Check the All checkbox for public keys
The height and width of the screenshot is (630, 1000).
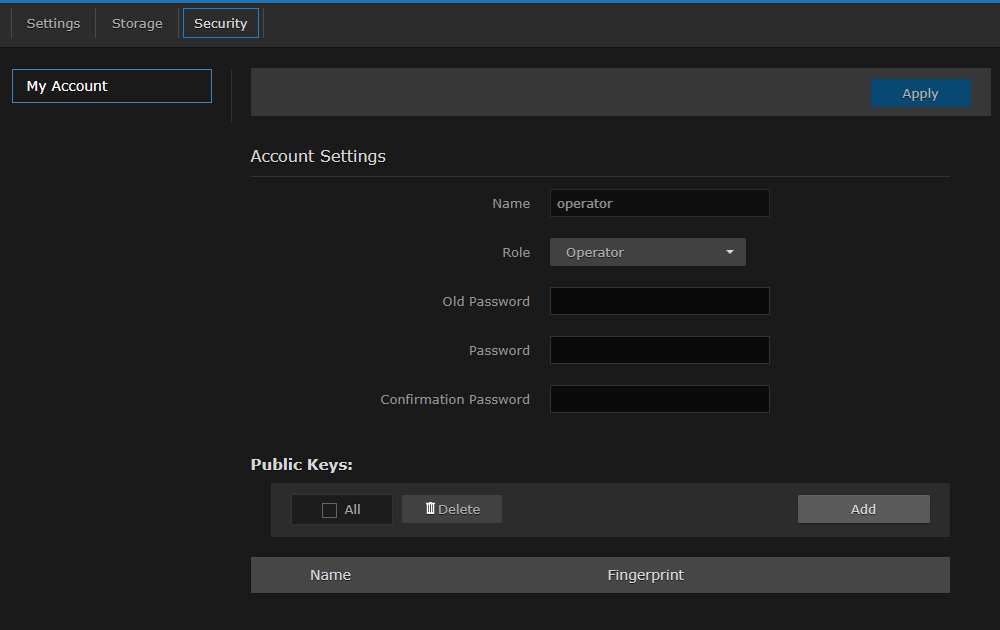330,510
